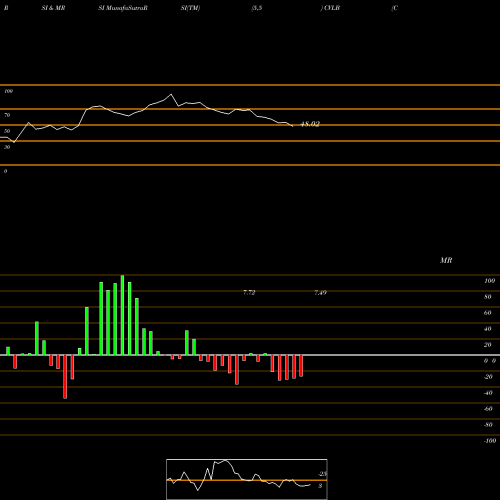
Task: Click the RSI axis label 50
Action: [x=7, y=131]
